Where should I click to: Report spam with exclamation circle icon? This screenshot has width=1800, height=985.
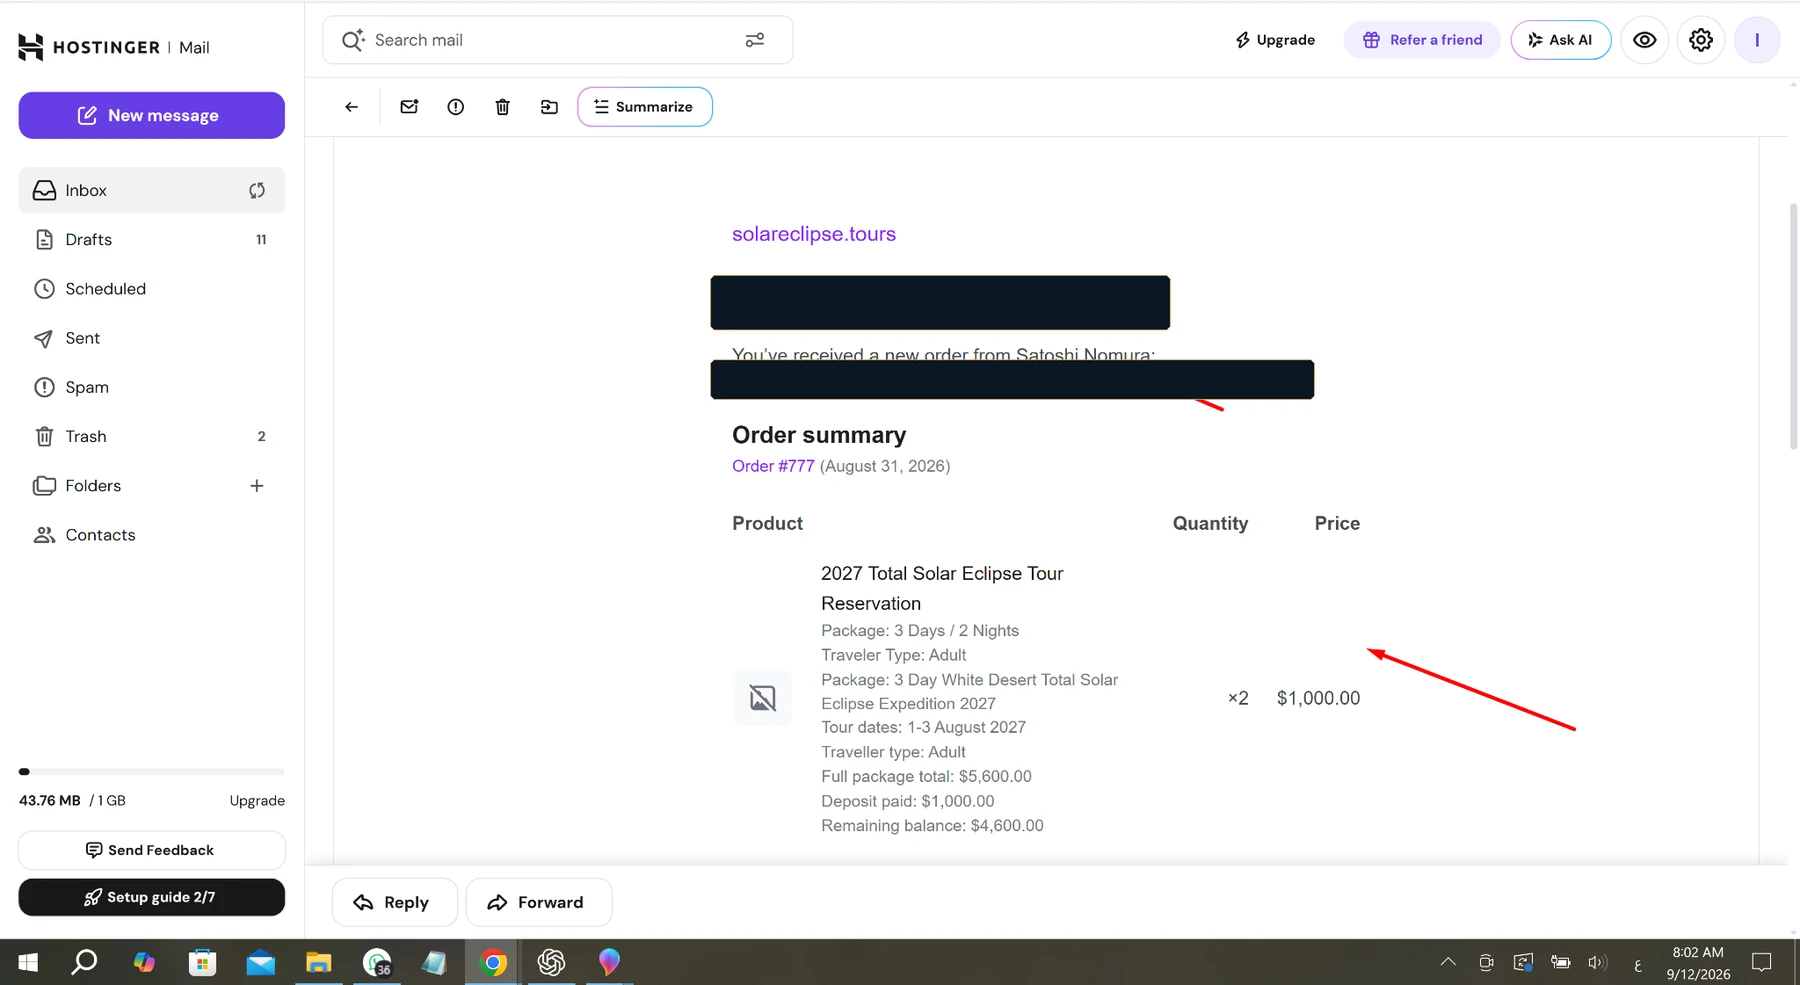(x=456, y=107)
